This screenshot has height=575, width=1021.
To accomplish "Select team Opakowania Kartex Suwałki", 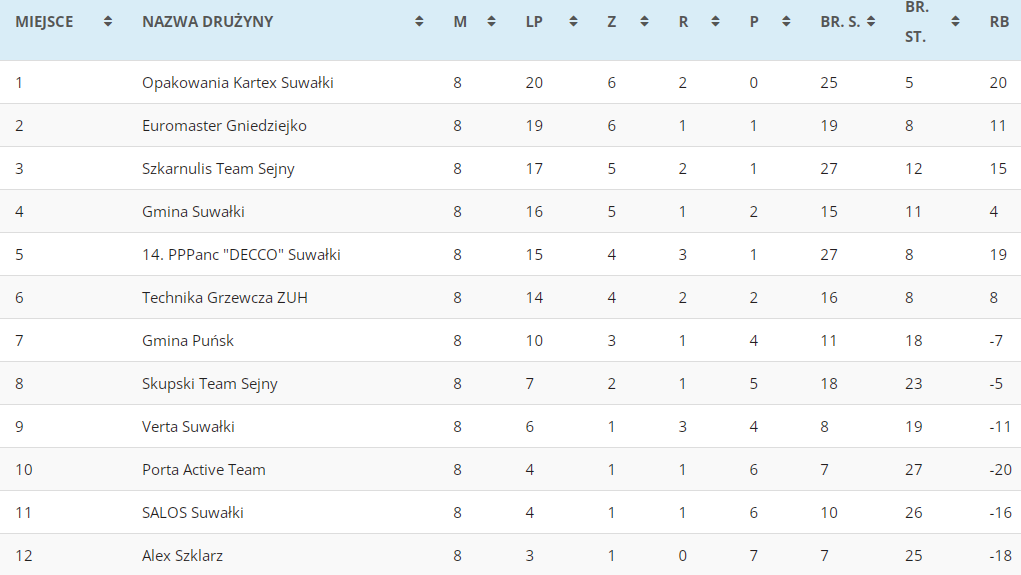I will click(238, 83).
